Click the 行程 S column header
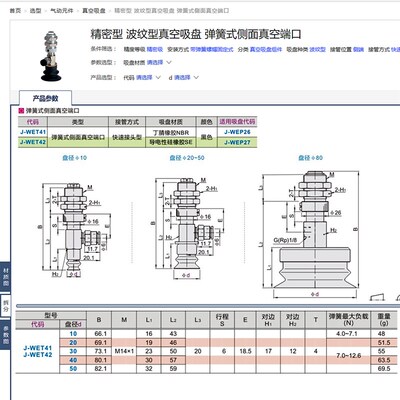This screenshot has height=400, width=400. (222, 320)
